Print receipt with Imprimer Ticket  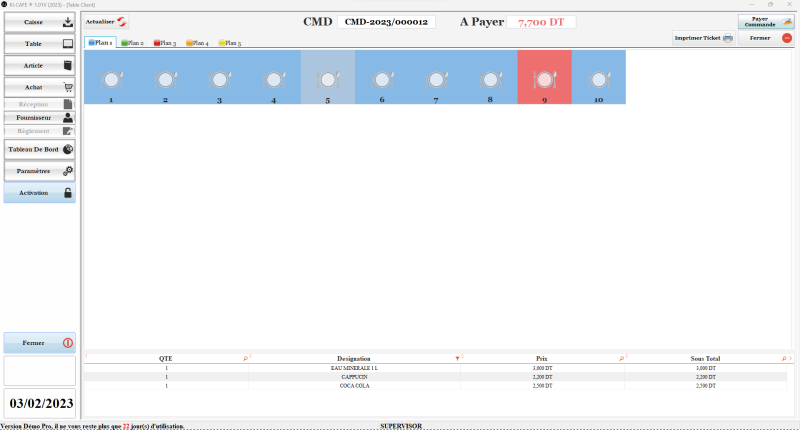702,38
